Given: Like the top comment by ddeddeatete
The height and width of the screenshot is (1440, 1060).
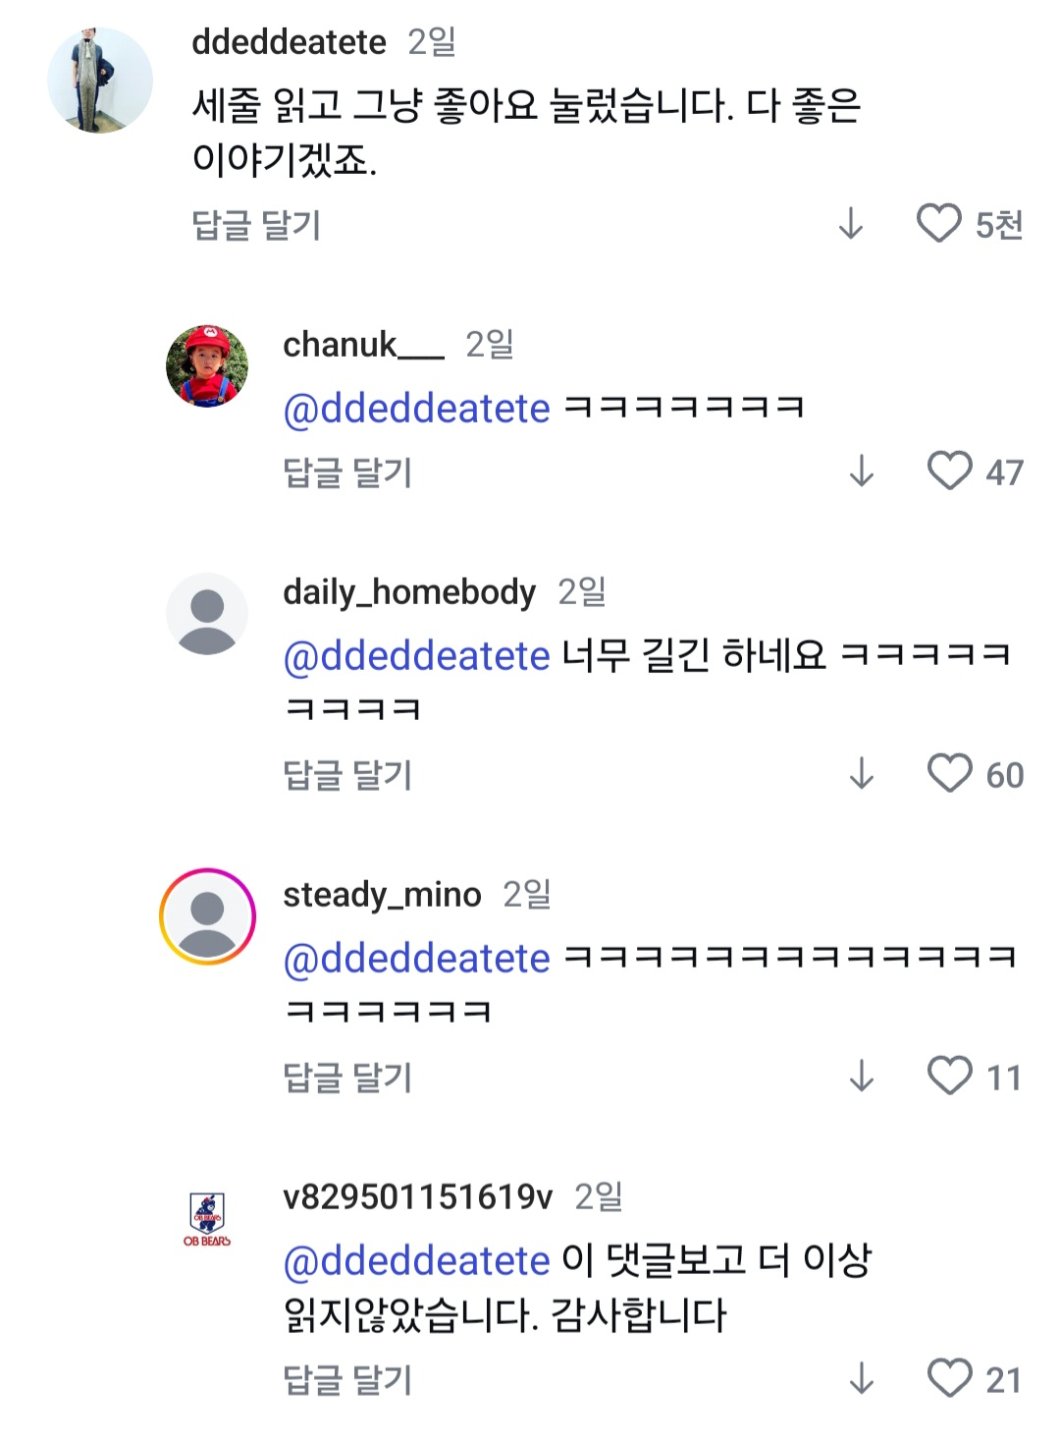Looking at the screenshot, I should [938, 224].
